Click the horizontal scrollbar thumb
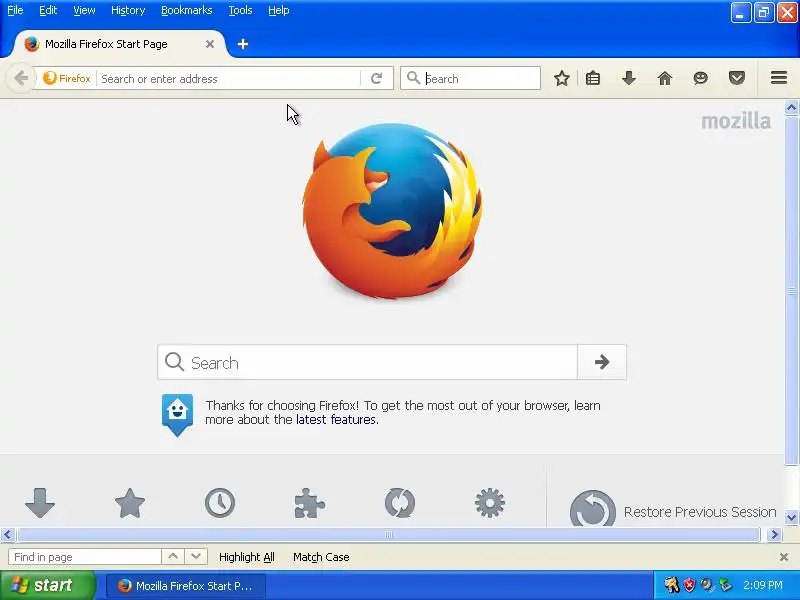Image resolution: width=800 pixels, height=600 pixels. click(x=389, y=534)
